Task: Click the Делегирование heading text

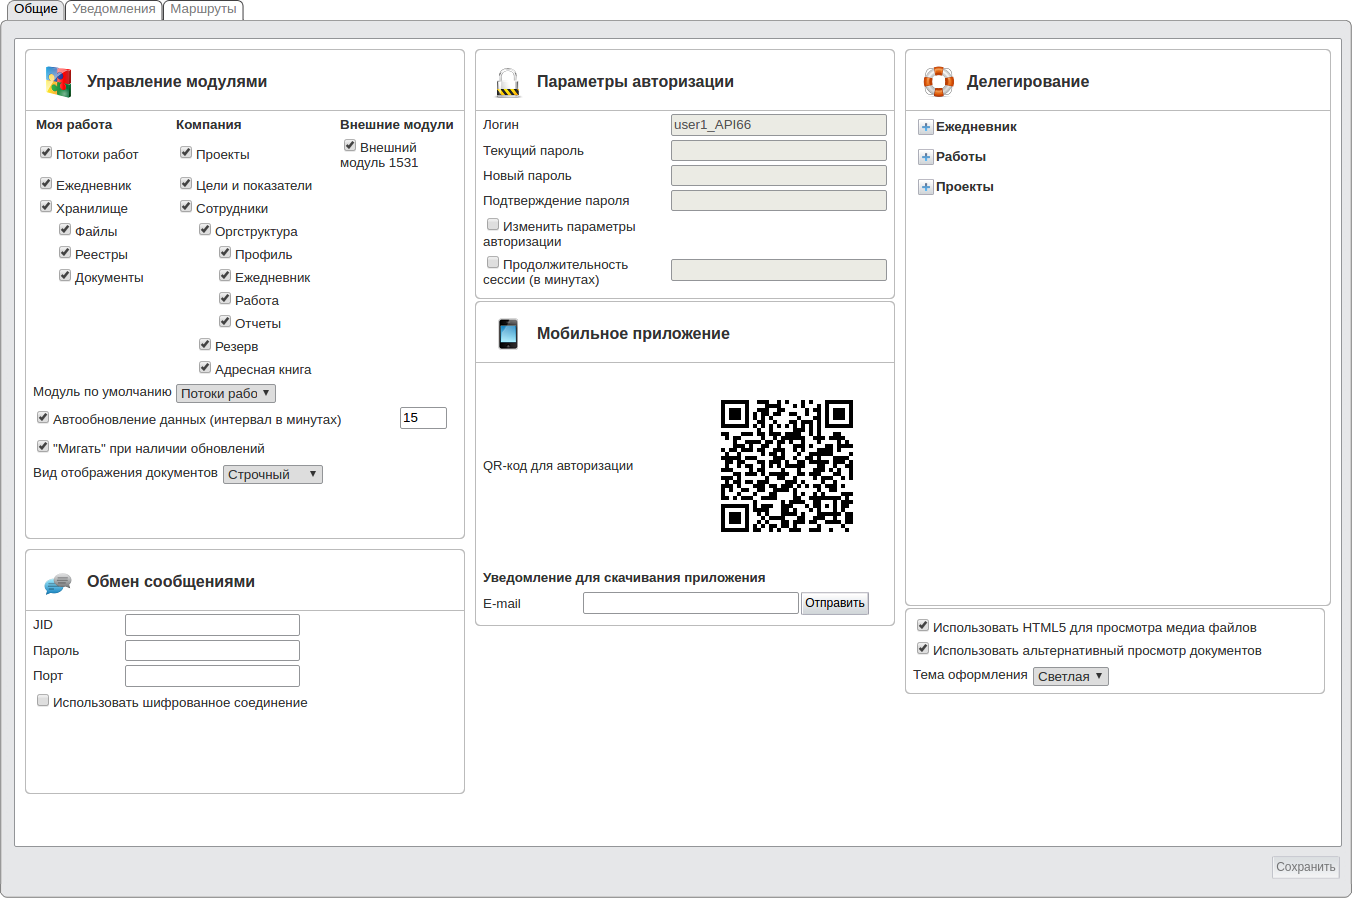Action: click(1028, 82)
